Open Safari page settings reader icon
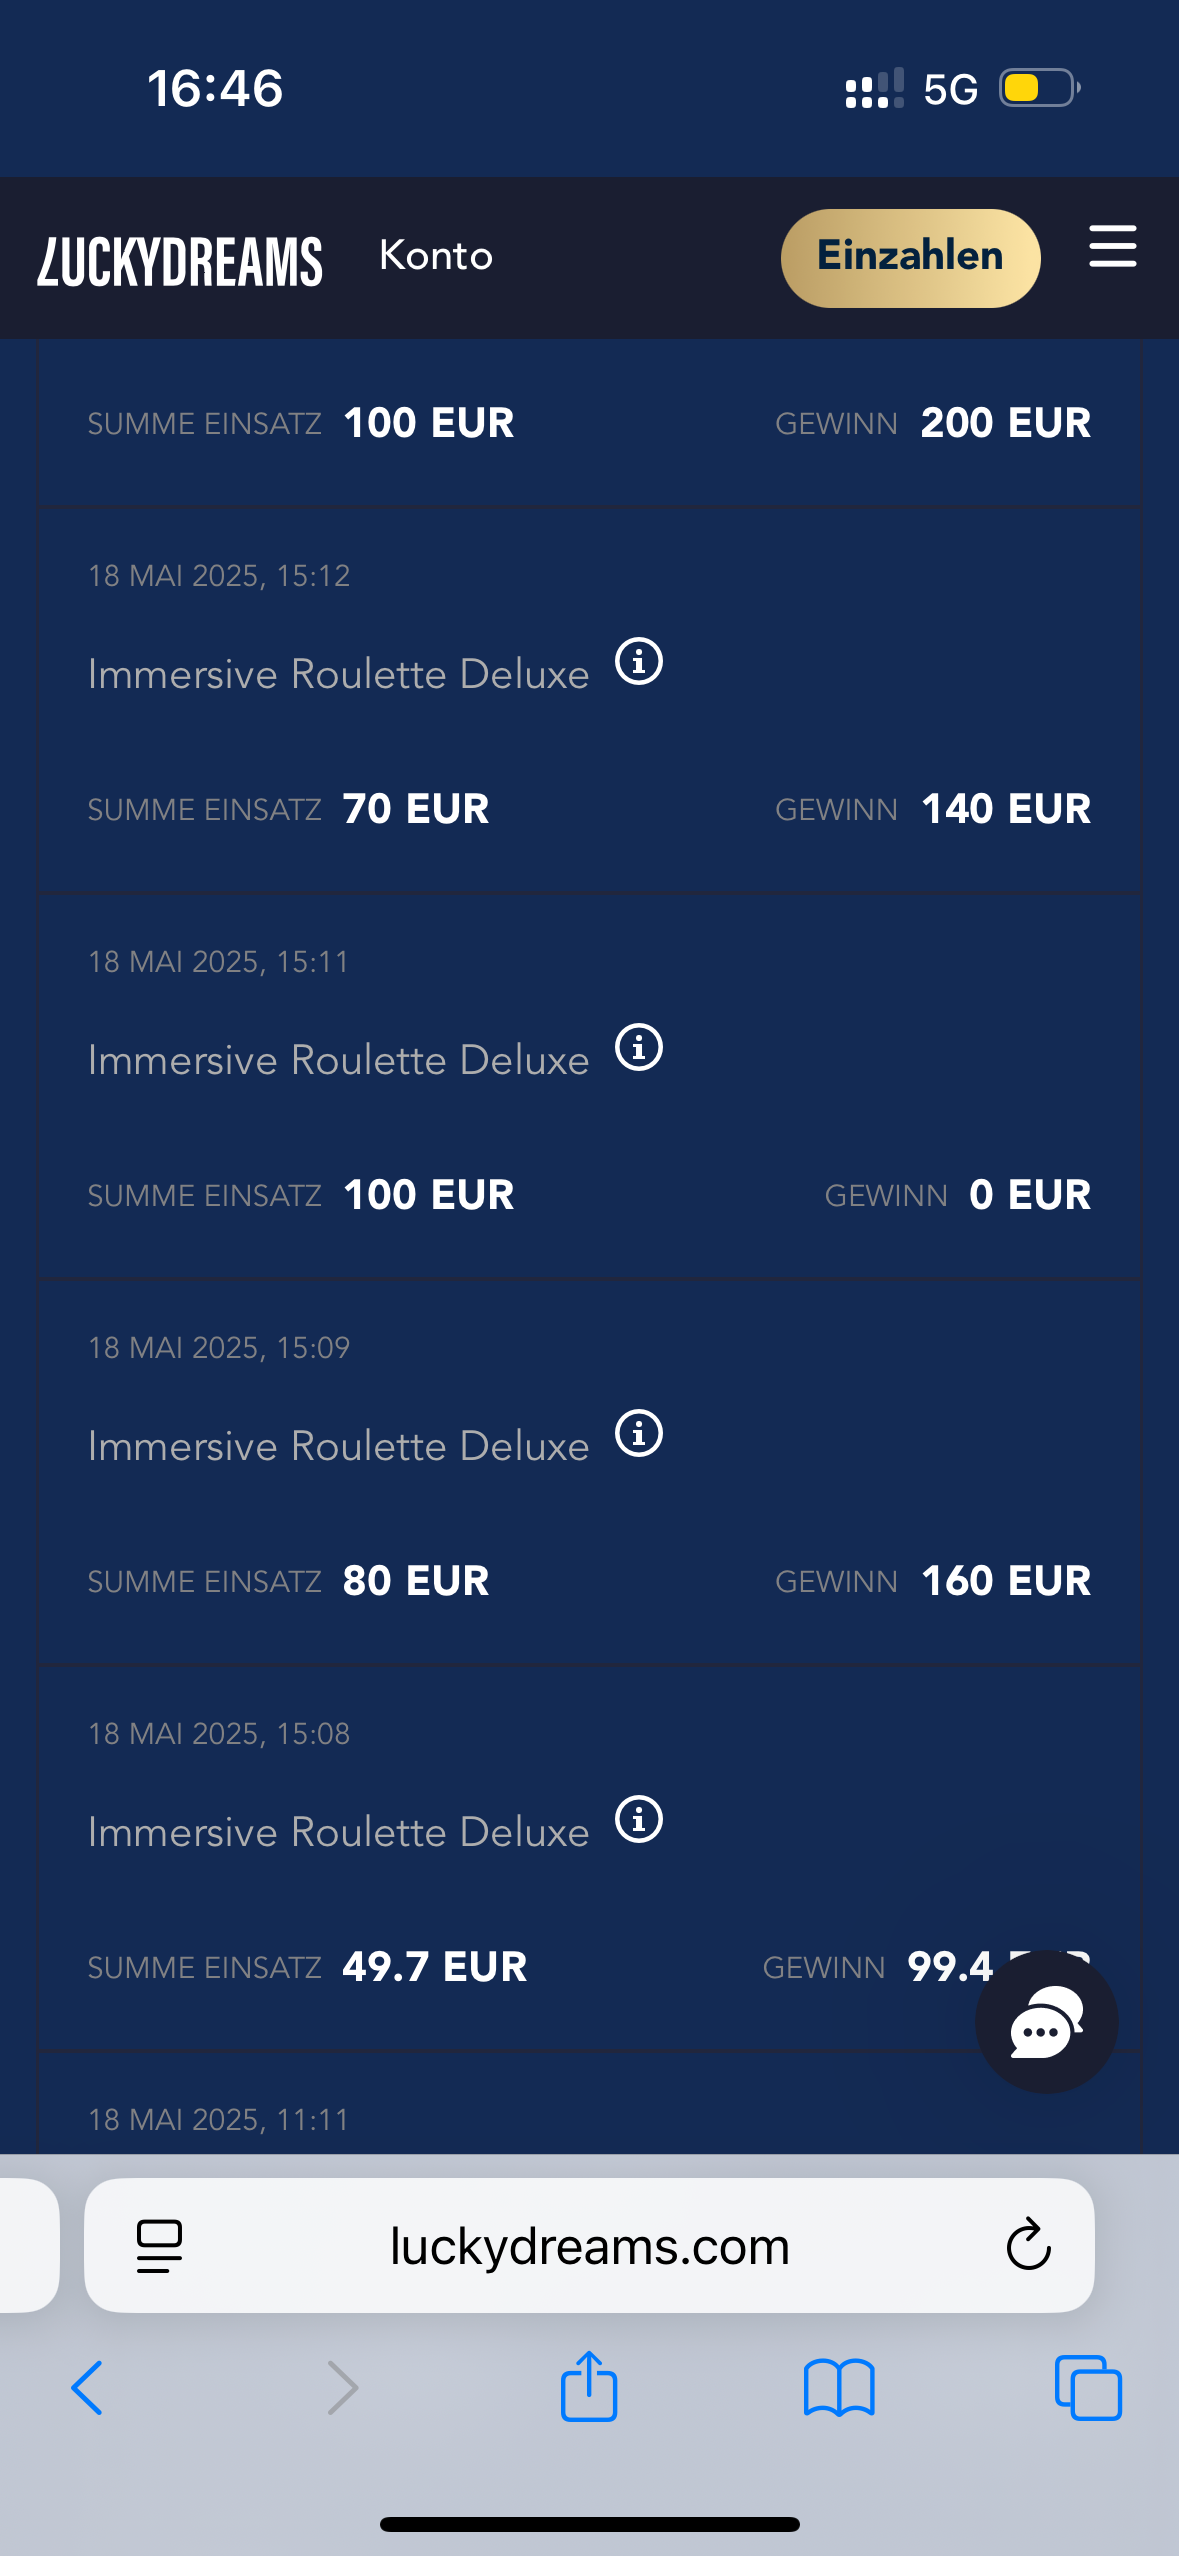Viewport: 1179px width, 2556px height. coord(159,2246)
